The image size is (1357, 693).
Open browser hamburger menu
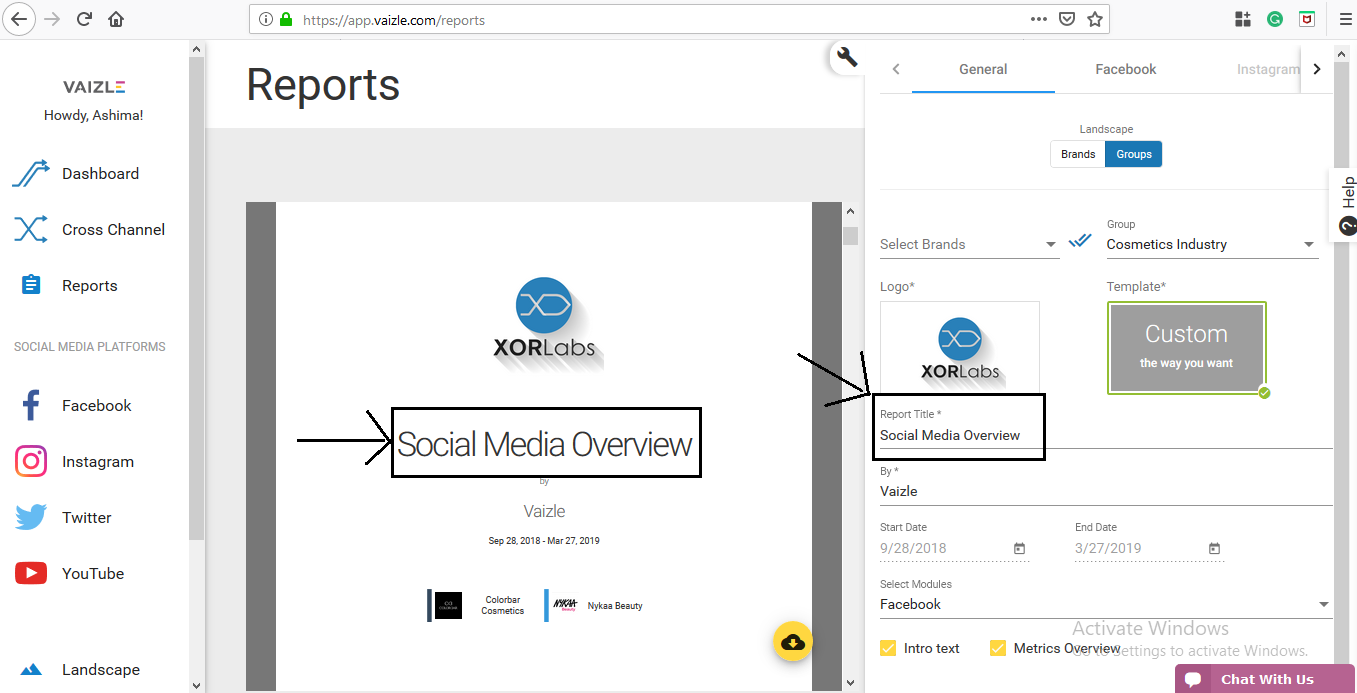(x=1345, y=19)
